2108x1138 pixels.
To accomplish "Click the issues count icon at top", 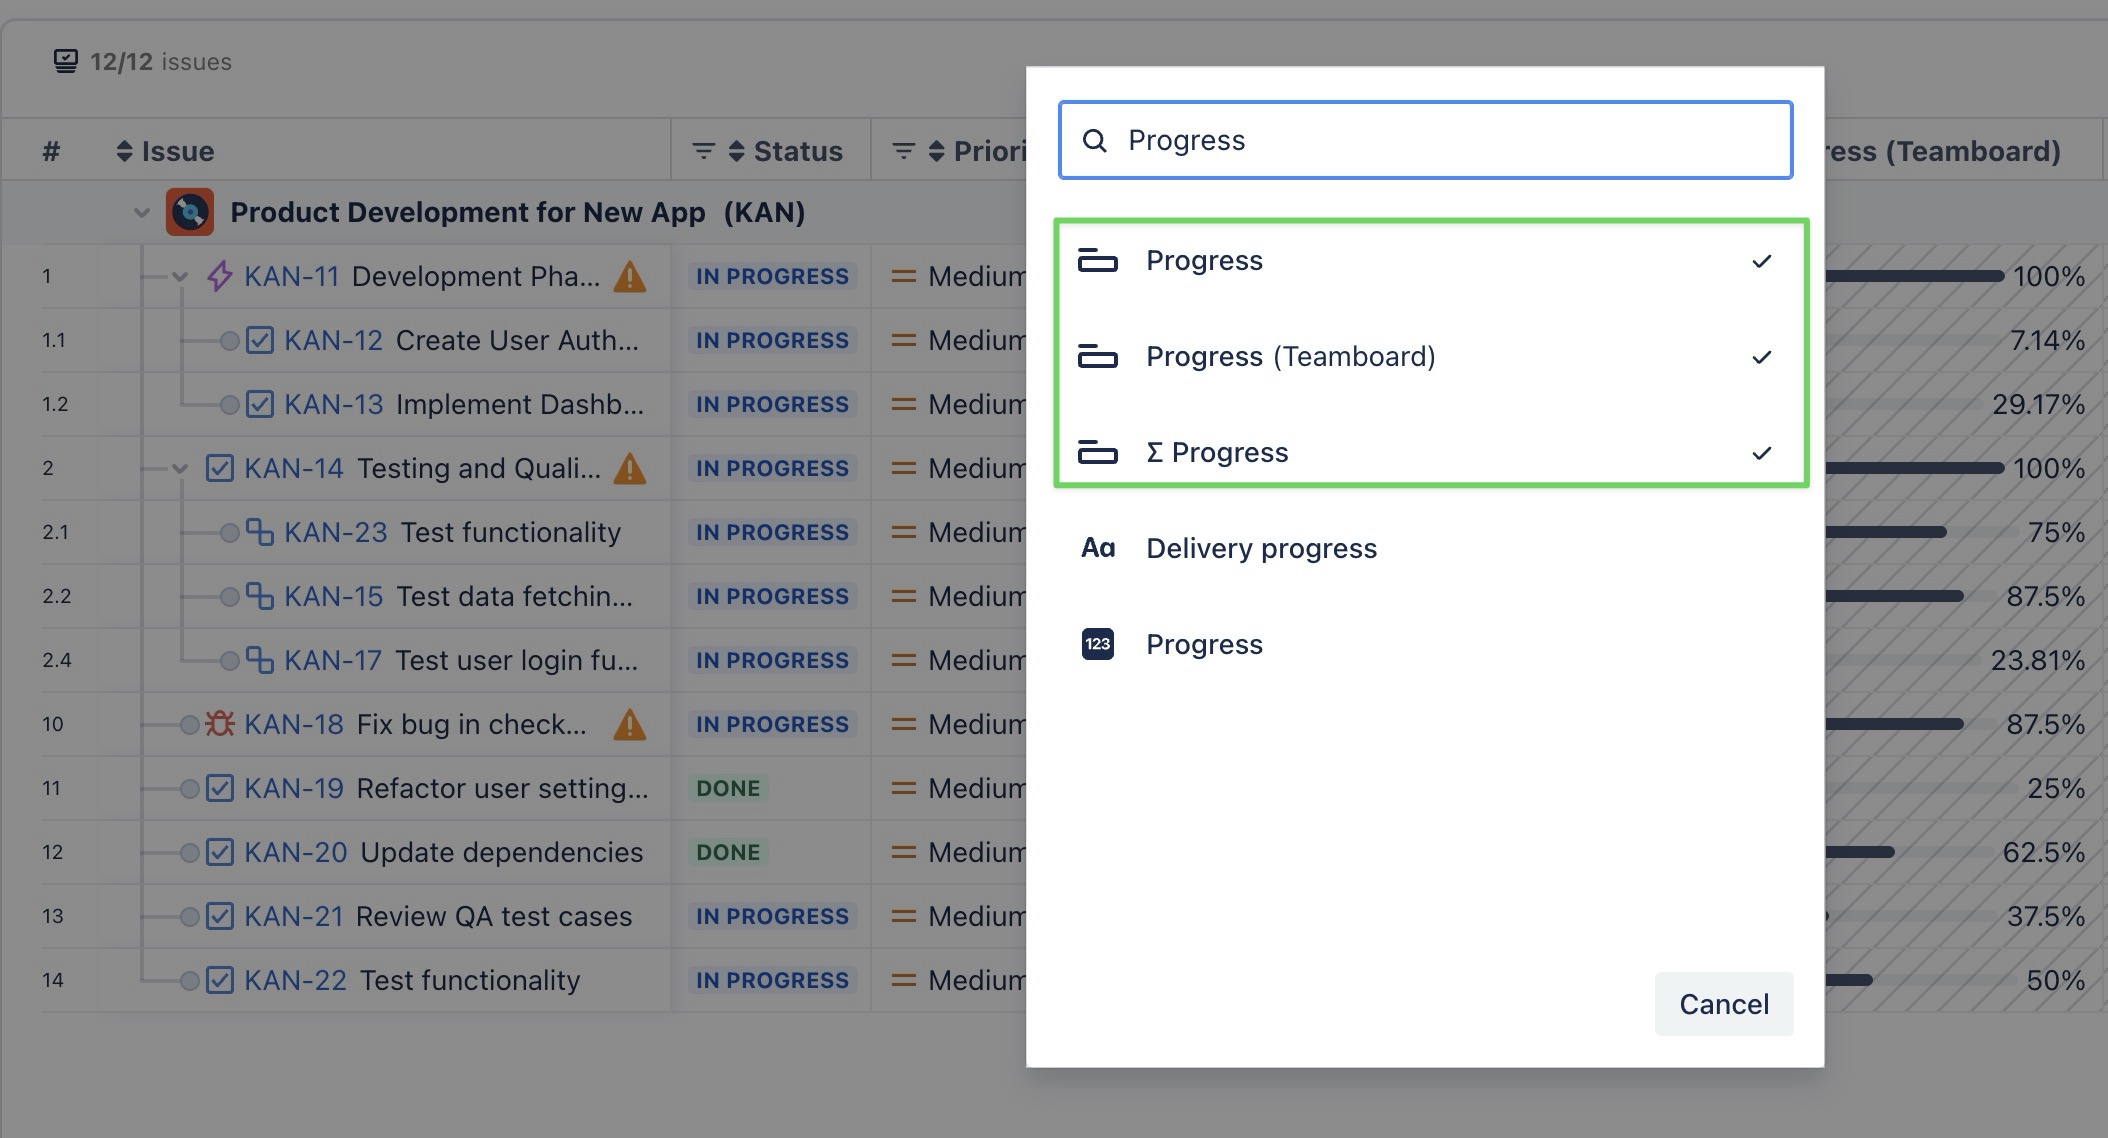I will coord(66,62).
